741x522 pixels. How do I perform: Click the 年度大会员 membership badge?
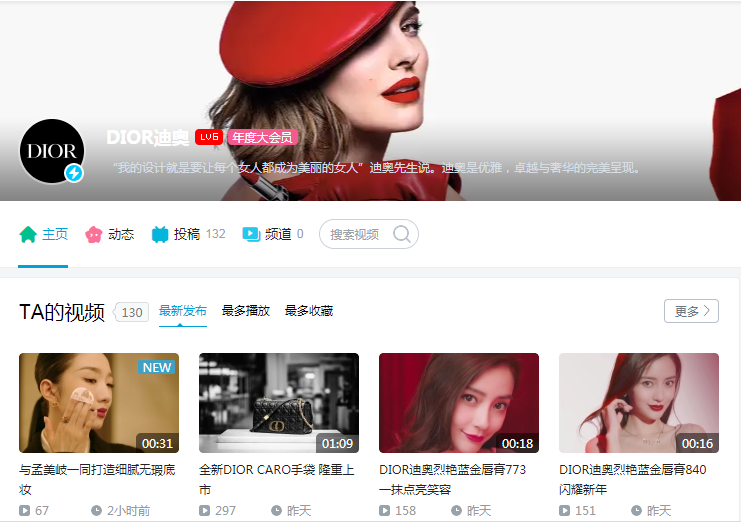click(x=263, y=137)
